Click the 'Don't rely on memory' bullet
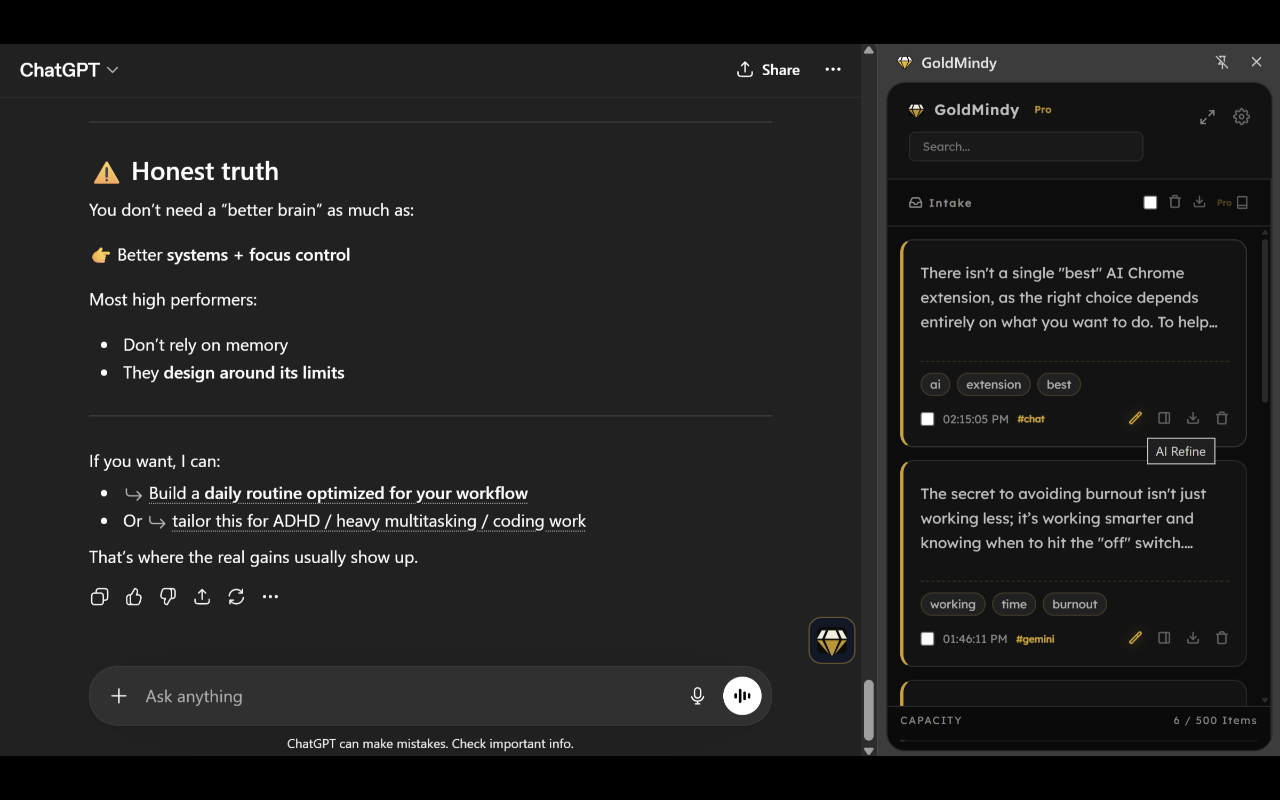 [x=205, y=345]
